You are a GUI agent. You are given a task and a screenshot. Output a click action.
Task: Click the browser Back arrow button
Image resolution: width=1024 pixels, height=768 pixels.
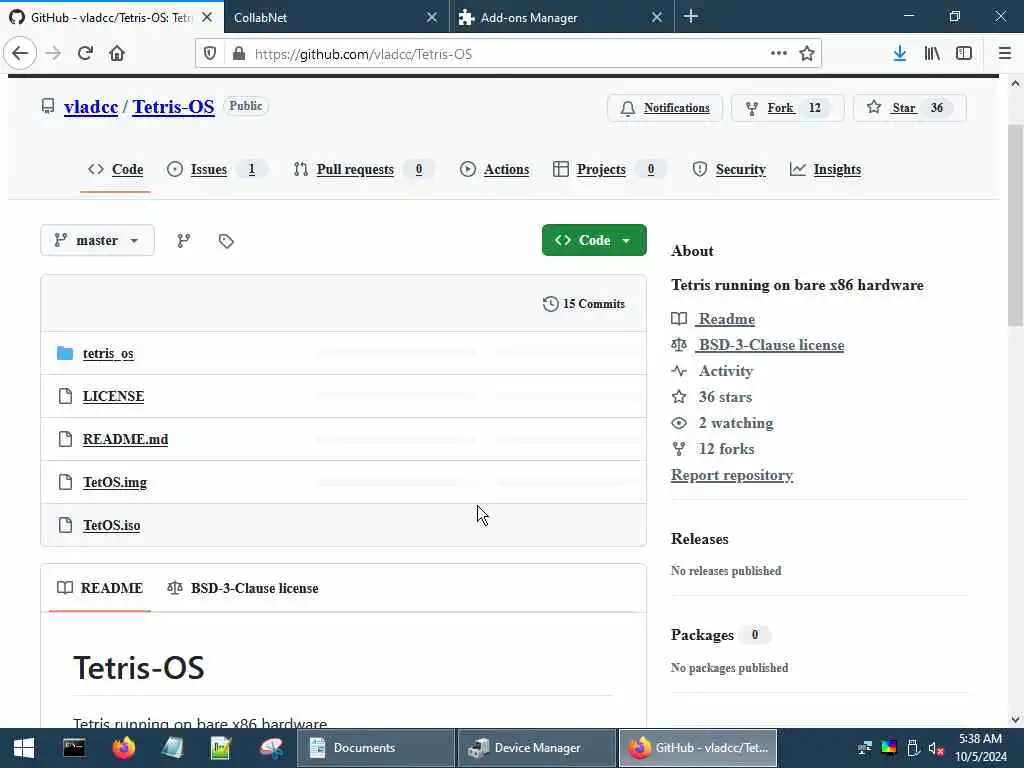tap(20, 54)
